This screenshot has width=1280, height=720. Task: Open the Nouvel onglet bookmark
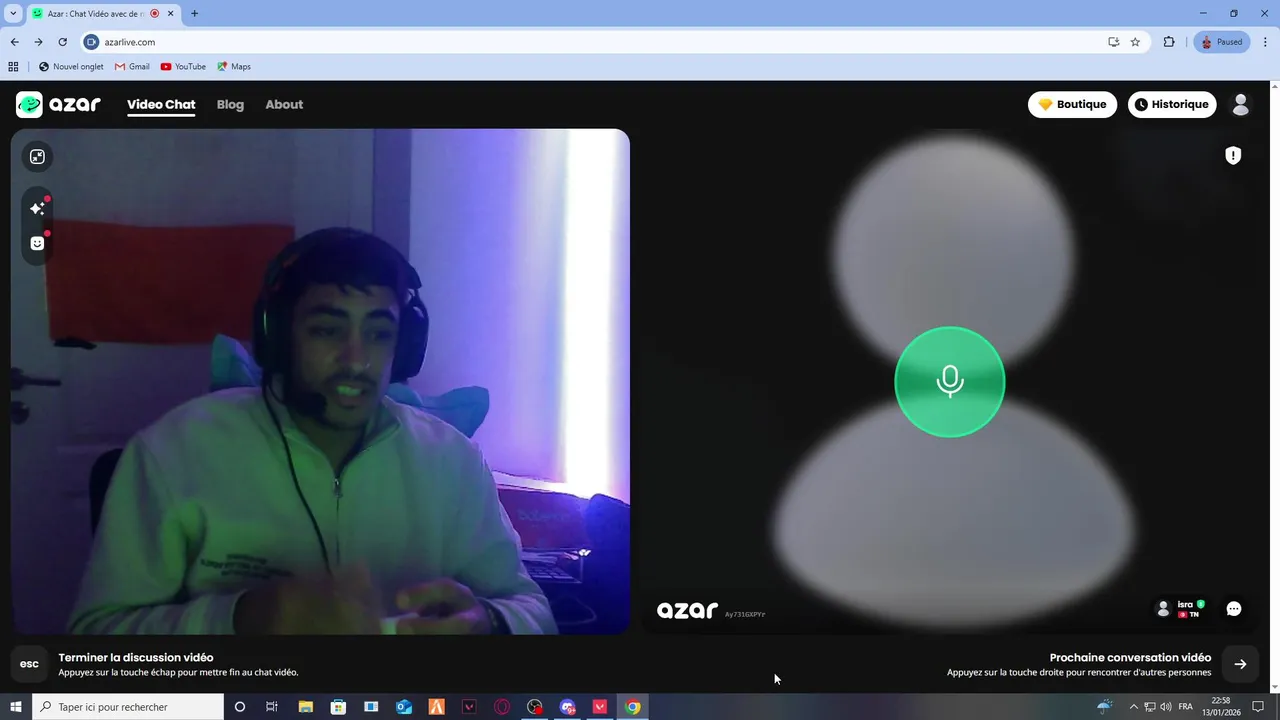pyautogui.click(x=71, y=67)
